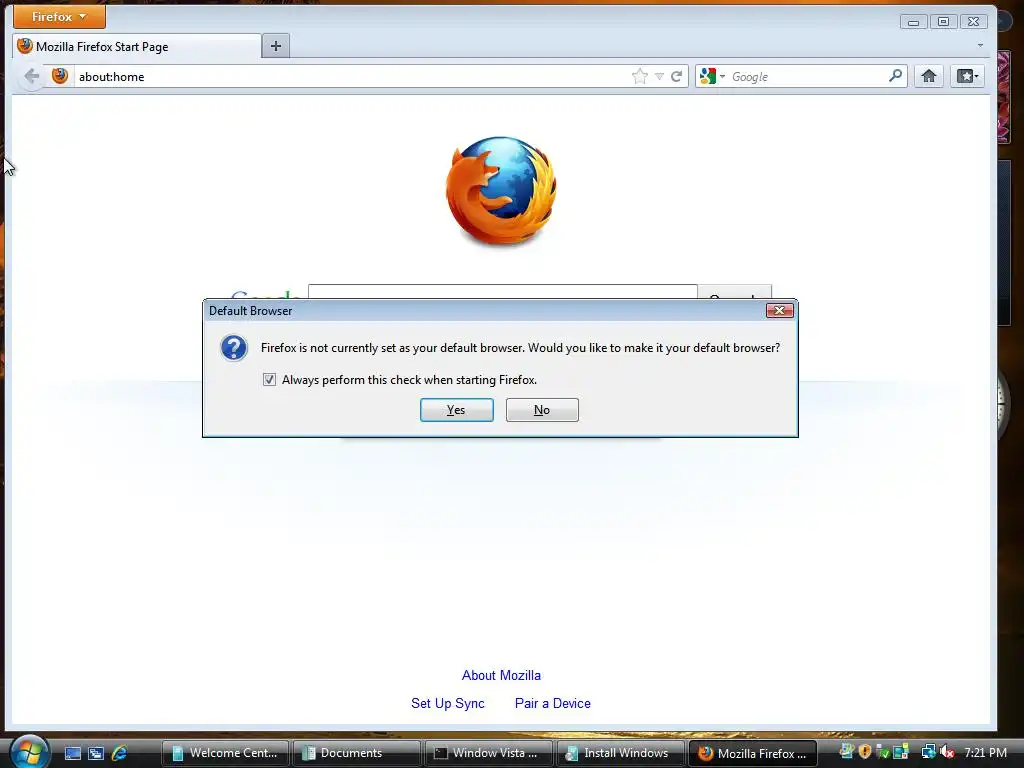Viewport: 1024px width, 768px height.
Task: Click the Google search box in toolbar
Action: point(808,76)
